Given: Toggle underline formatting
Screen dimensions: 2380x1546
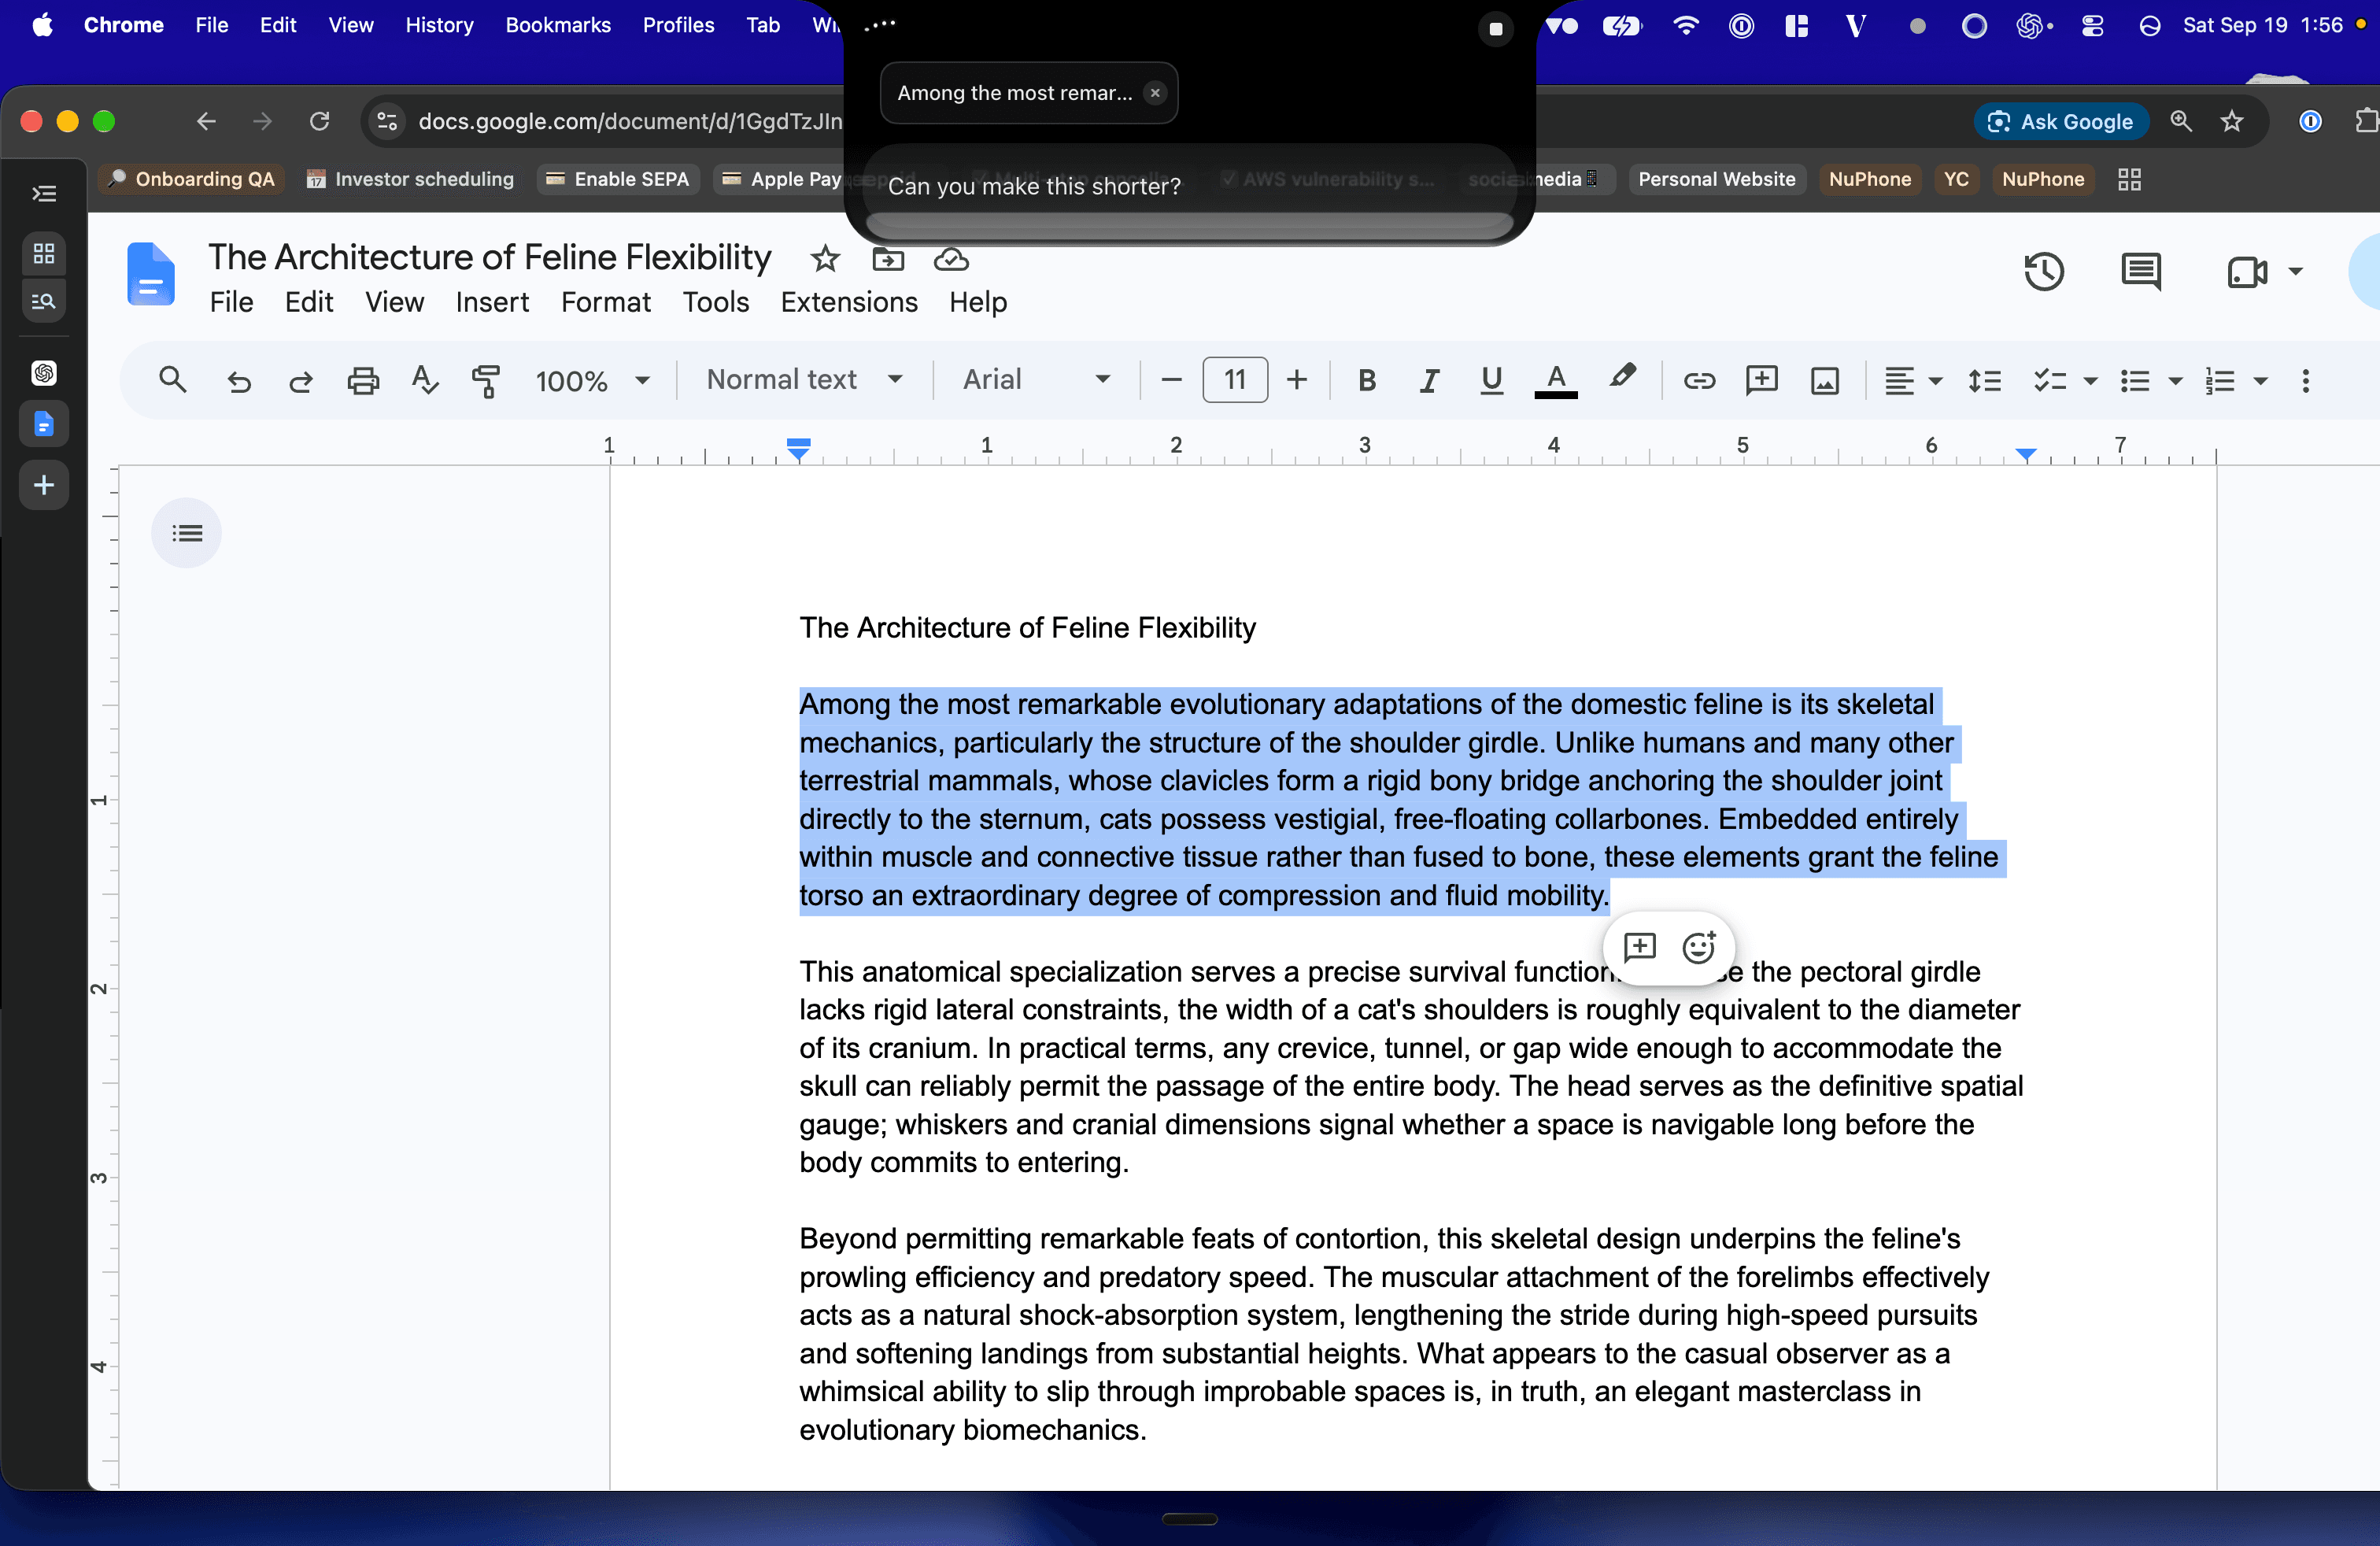Looking at the screenshot, I should 1491,380.
